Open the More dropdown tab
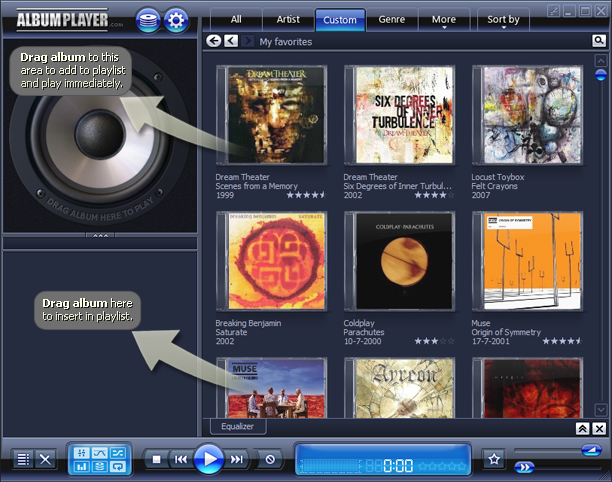612x482 pixels. pyautogui.click(x=444, y=20)
